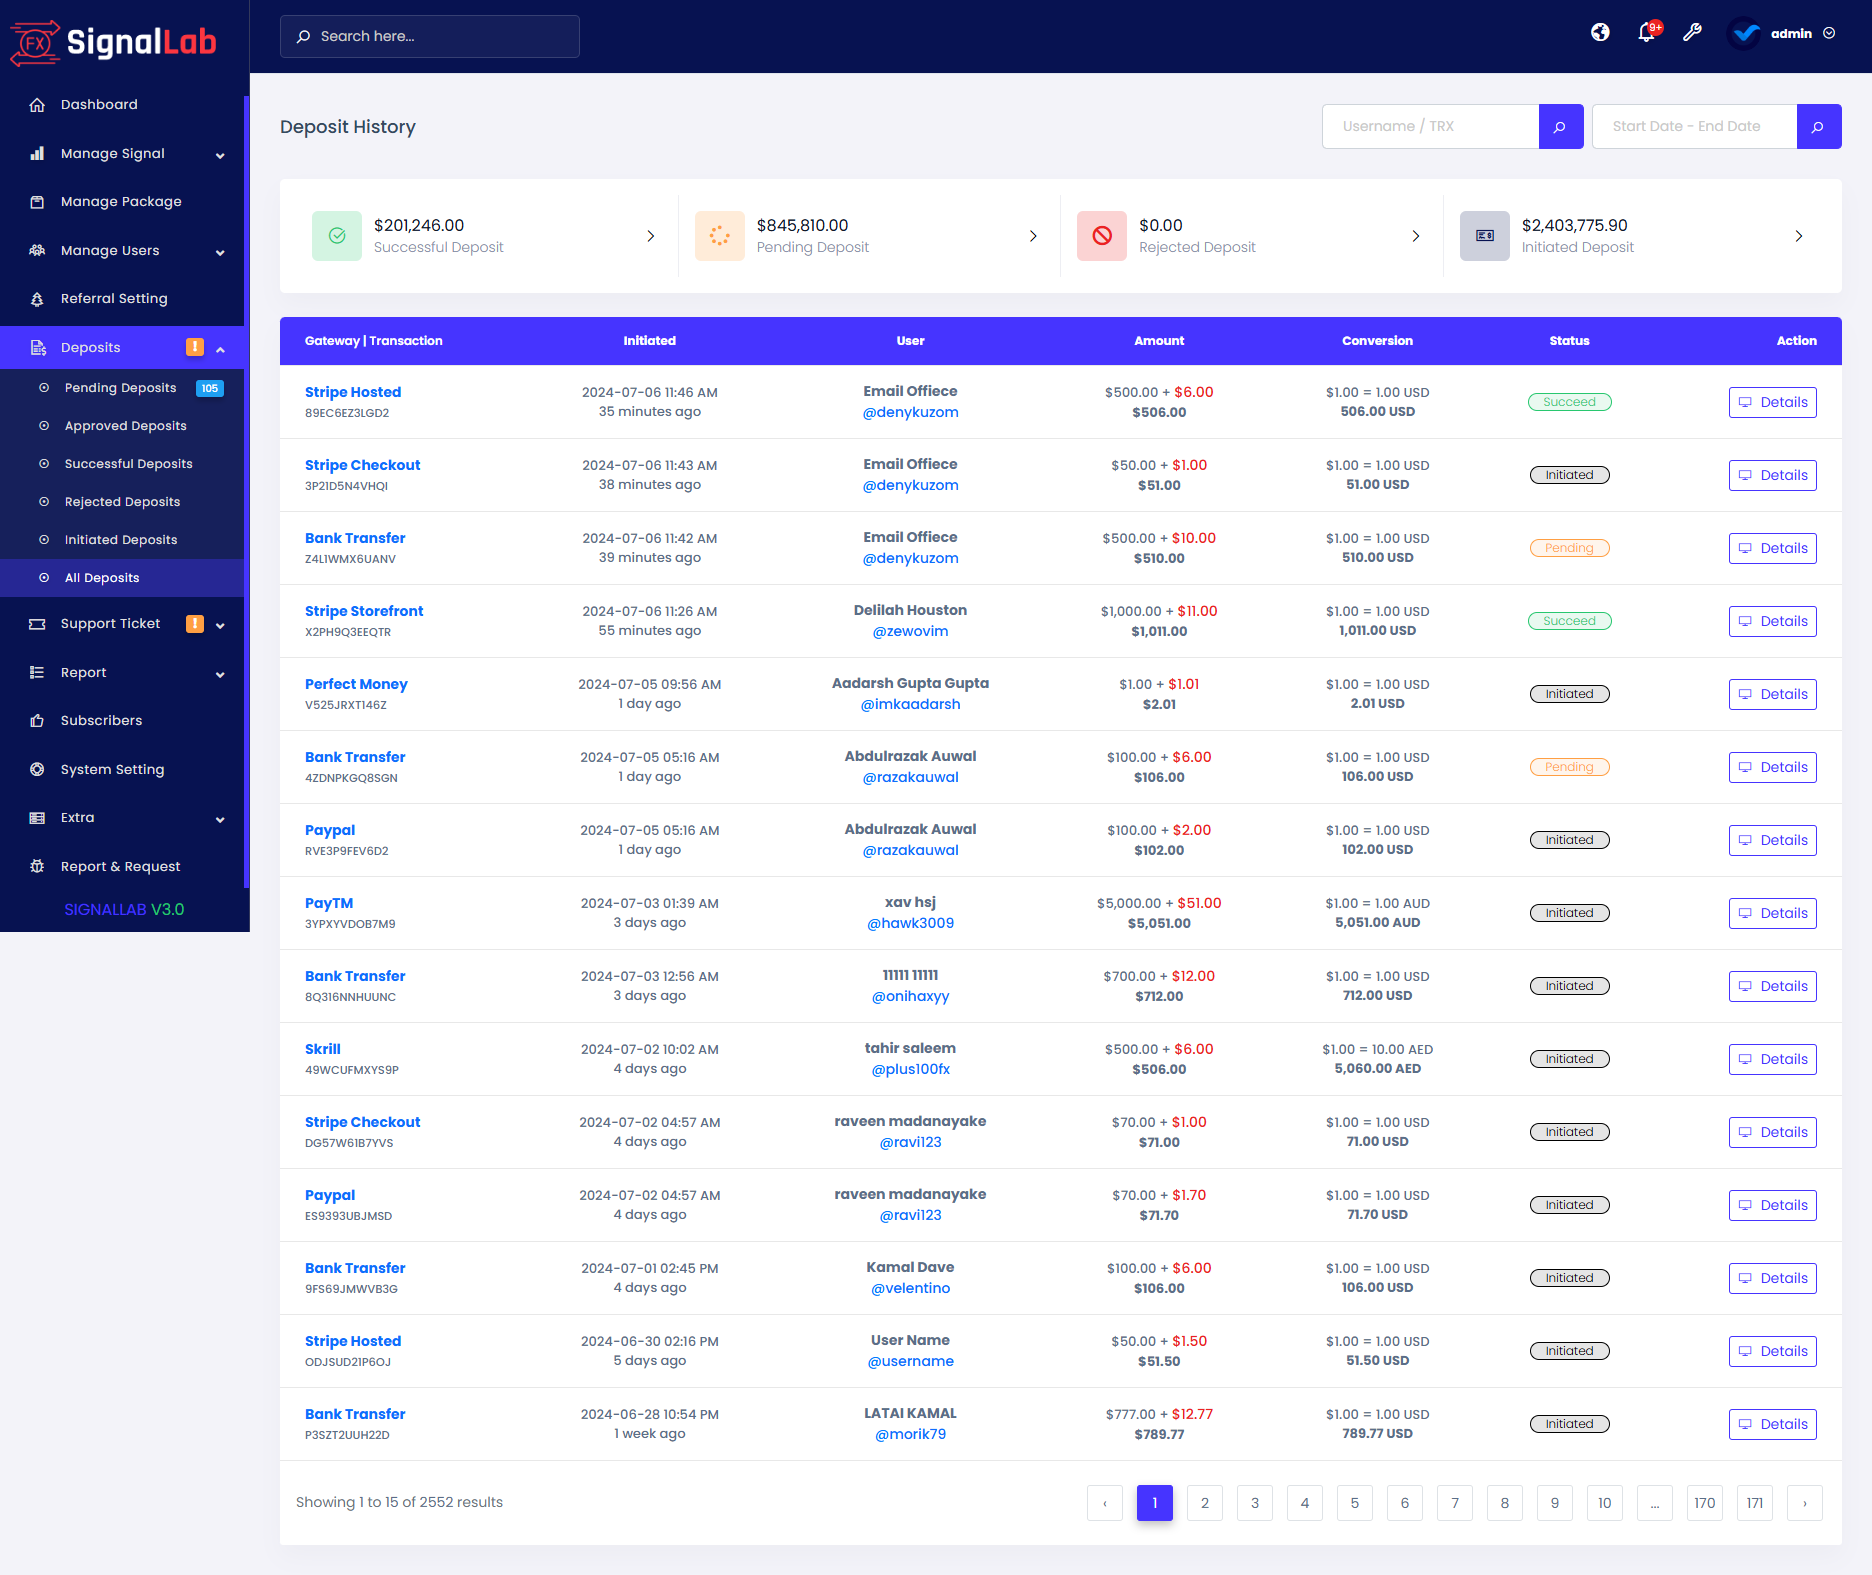Click the wrench settings icon in the header
This screenshot has height=1575, width=1872.
pos(1692,33)
